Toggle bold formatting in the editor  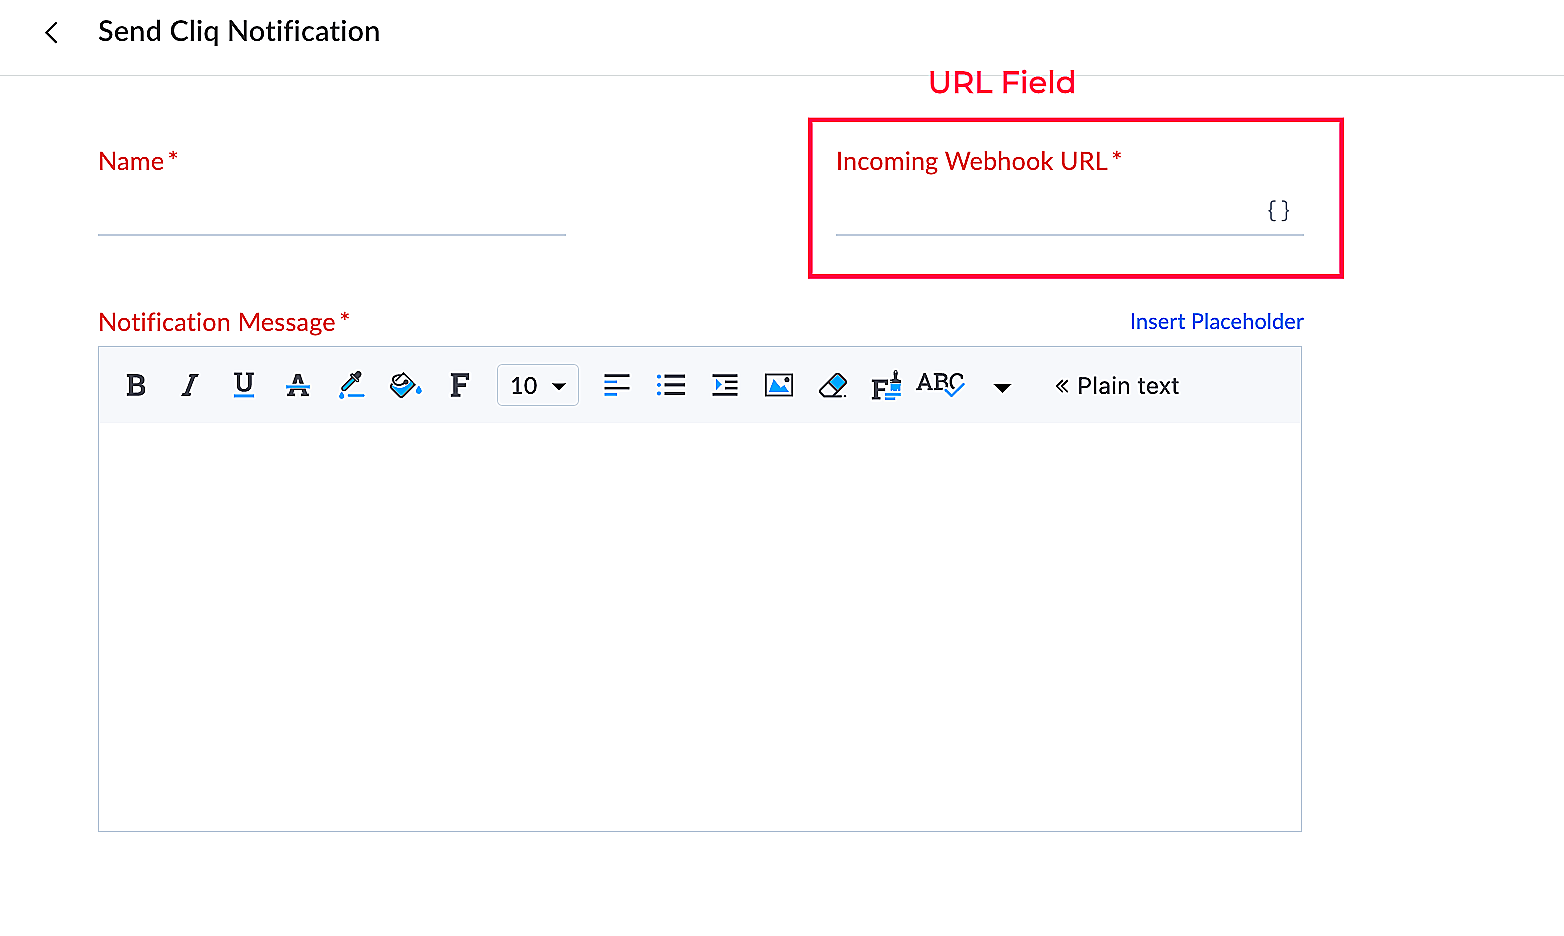[136, 385]
